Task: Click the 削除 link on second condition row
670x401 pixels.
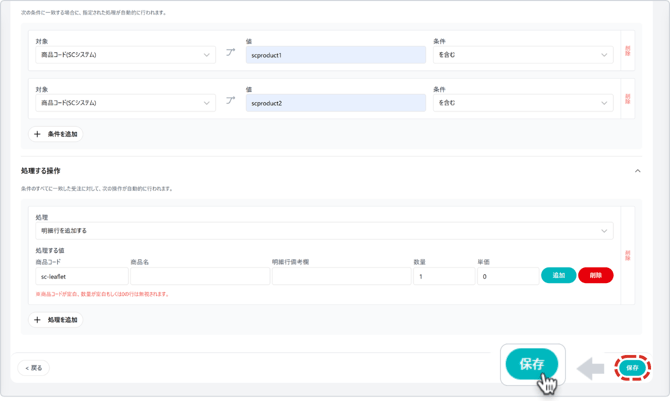Action: tap(628, 99)
